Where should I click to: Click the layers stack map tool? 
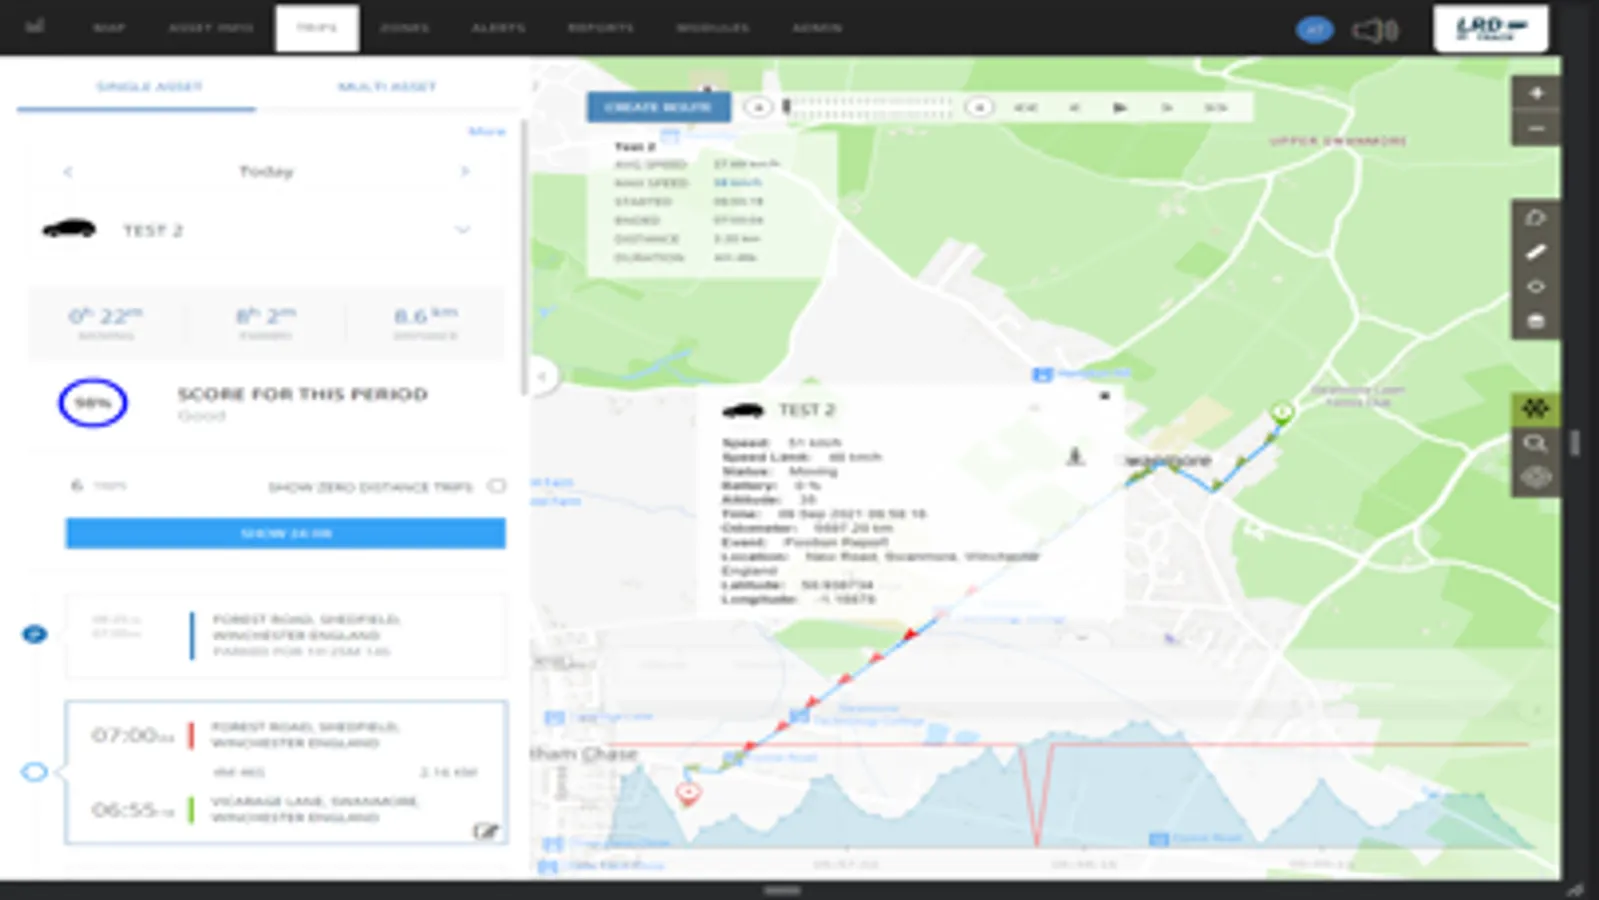(1537, 321)
